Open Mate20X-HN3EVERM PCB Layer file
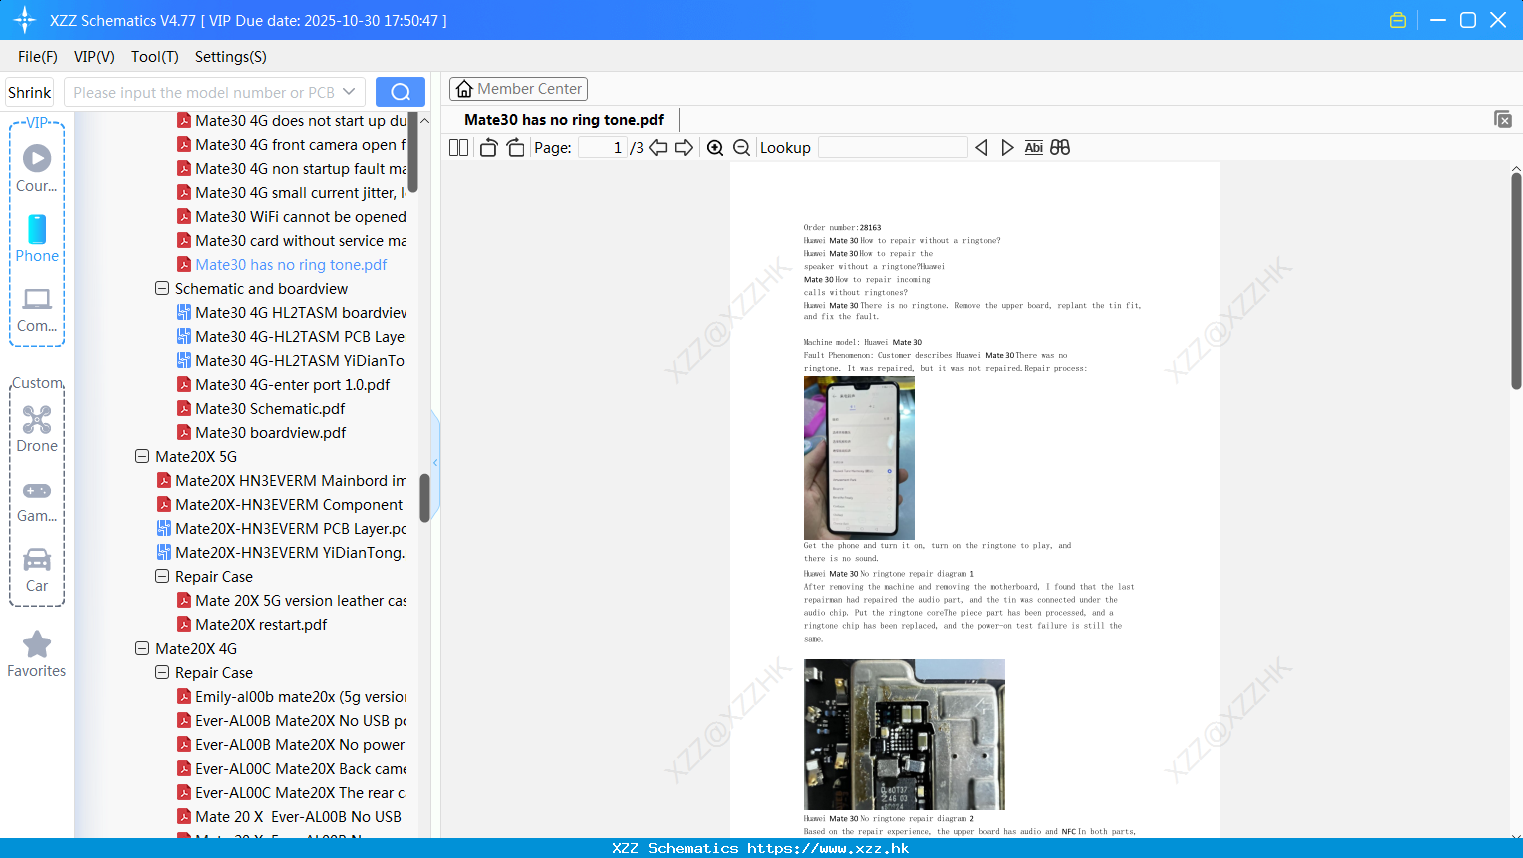 [282, 529]
